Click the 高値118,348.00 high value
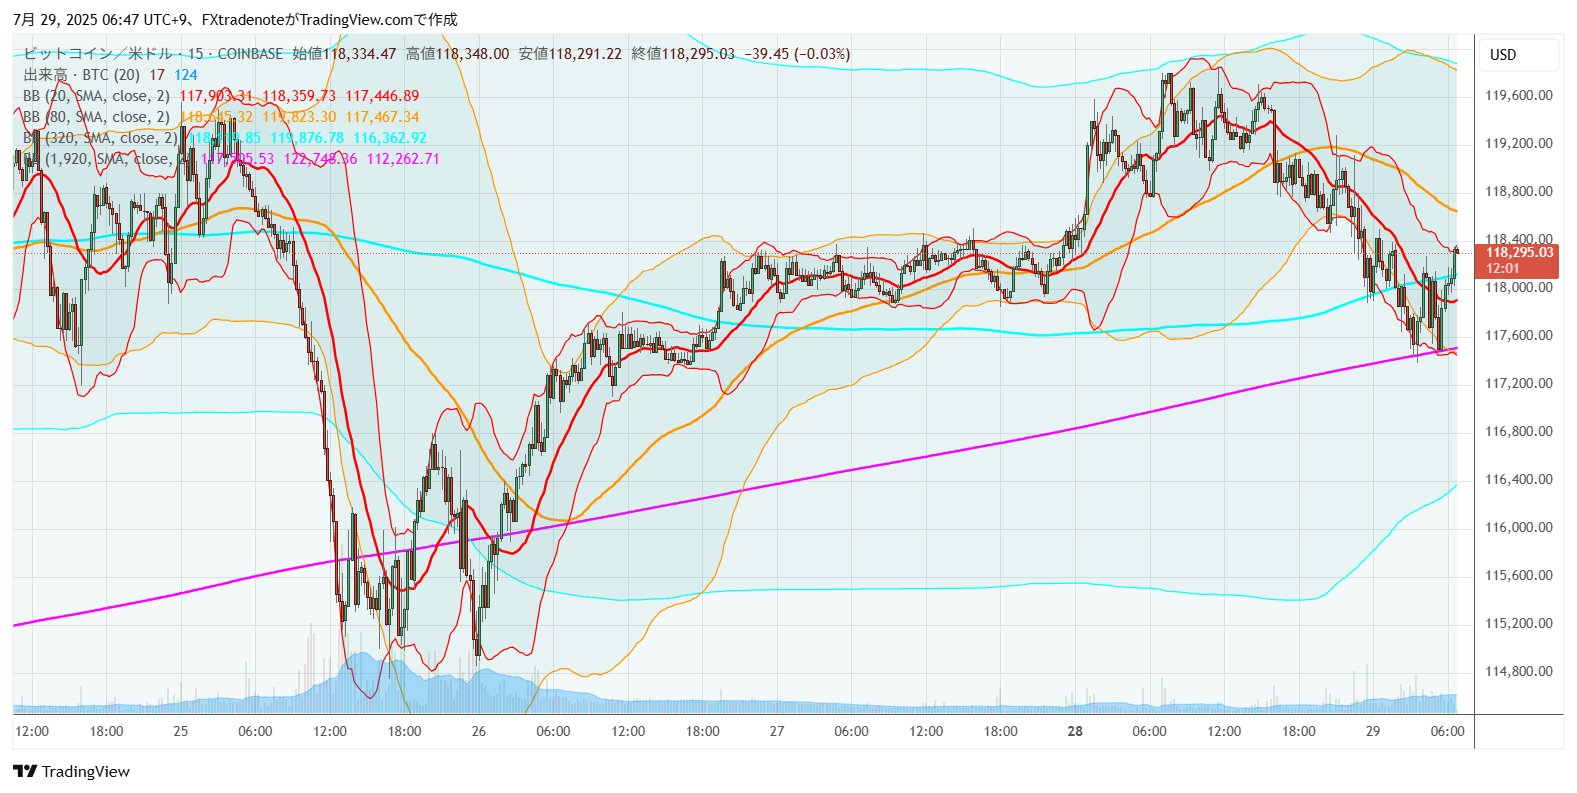 (457, 54)
